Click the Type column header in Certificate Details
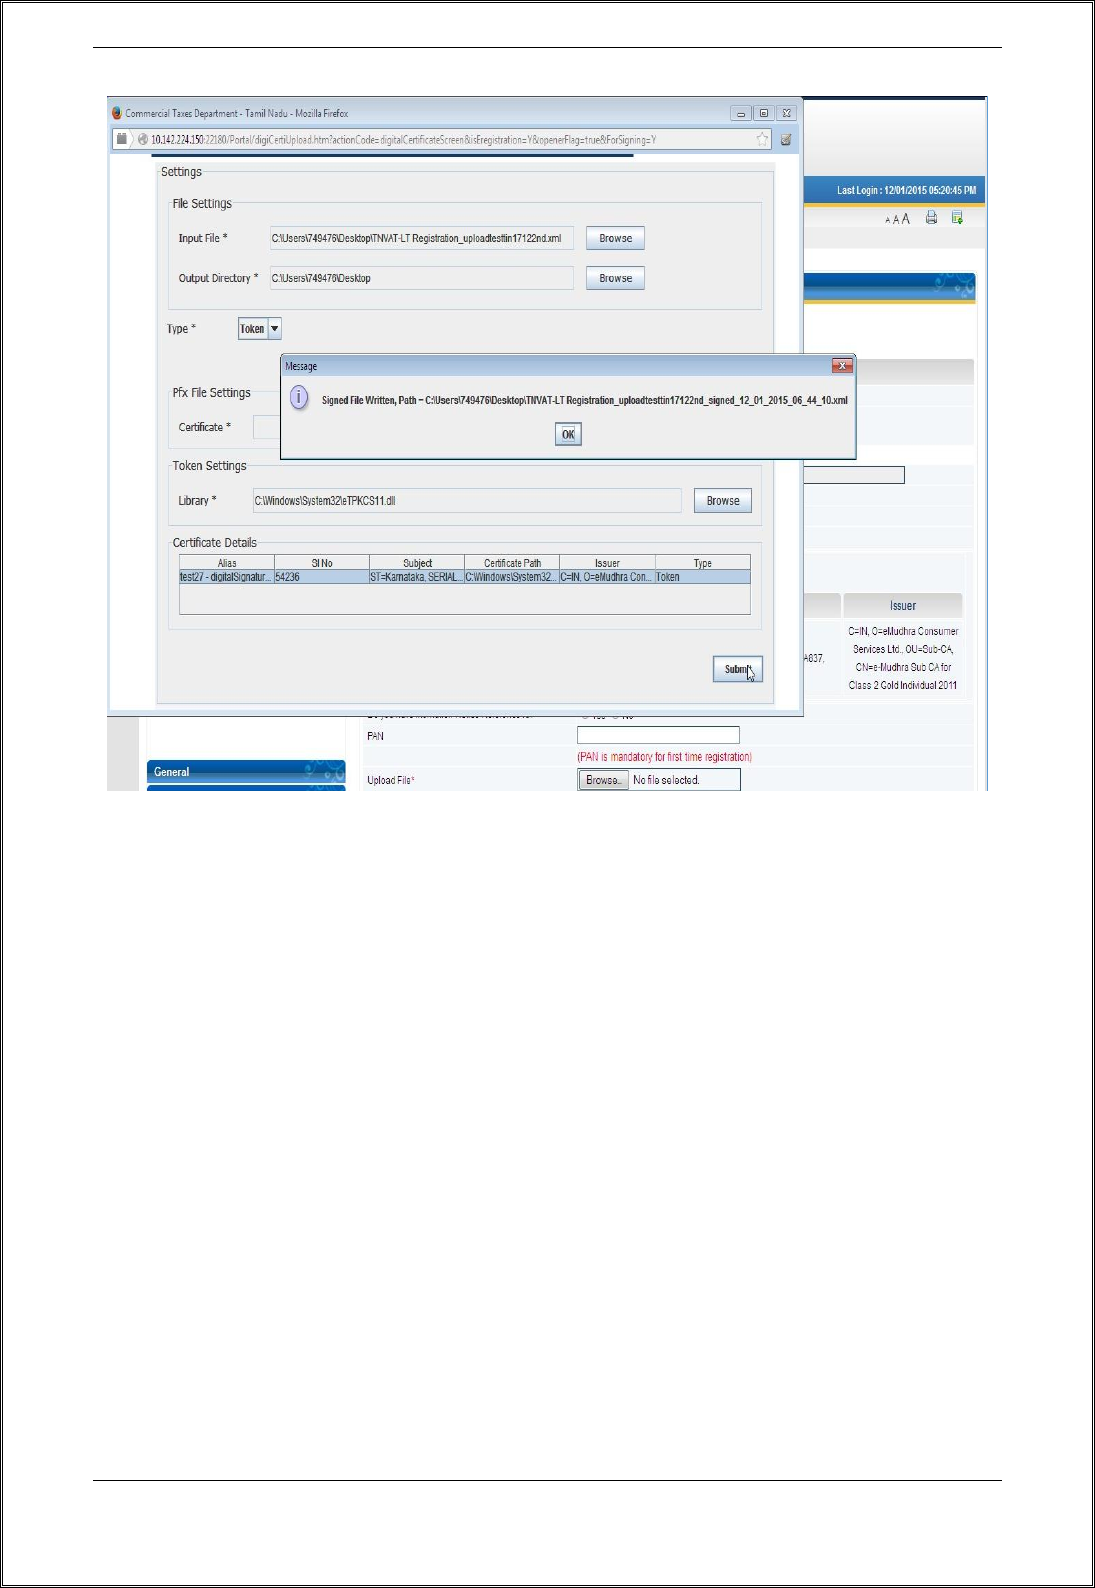Viewport: 1095px width, 1588px height. tap(703, 563)
